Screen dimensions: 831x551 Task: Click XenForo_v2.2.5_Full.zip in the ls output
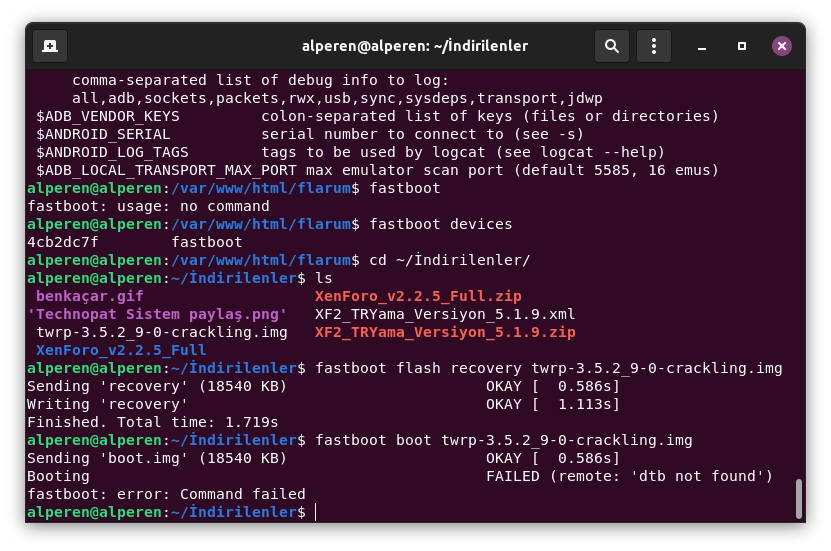pos(418,296)
